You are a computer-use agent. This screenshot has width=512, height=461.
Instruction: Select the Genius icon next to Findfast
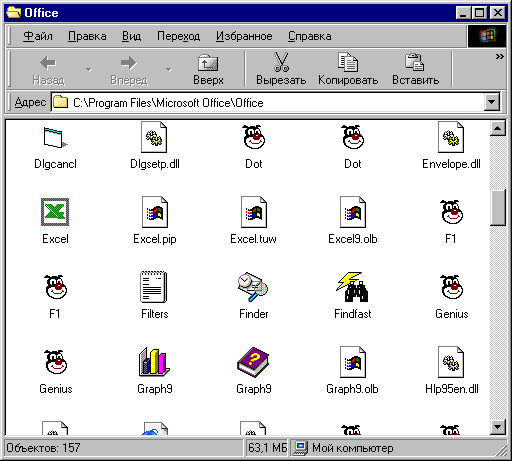(x=452, y=287)
